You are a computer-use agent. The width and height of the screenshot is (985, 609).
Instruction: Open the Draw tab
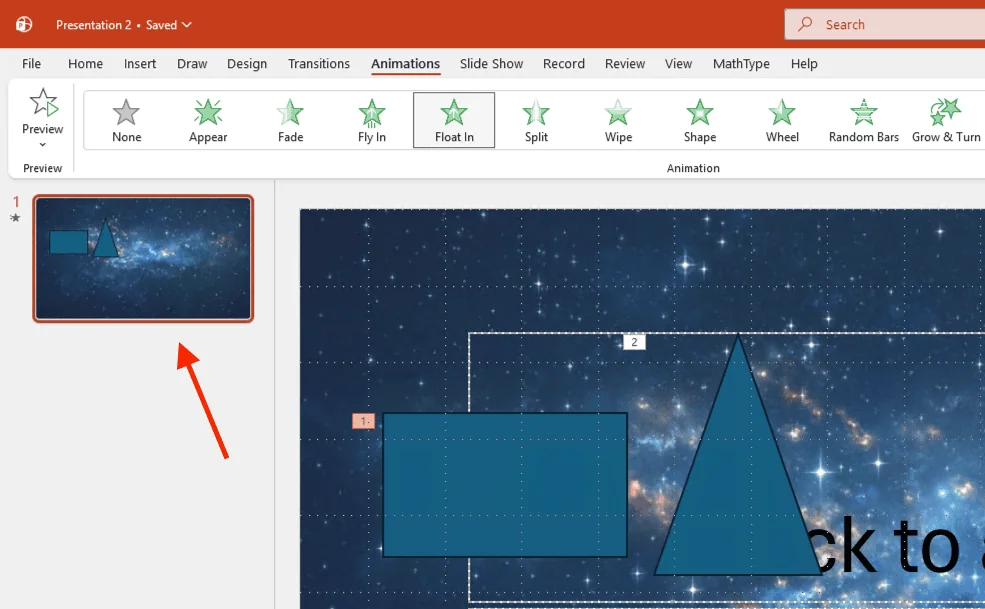coord(192,63)
